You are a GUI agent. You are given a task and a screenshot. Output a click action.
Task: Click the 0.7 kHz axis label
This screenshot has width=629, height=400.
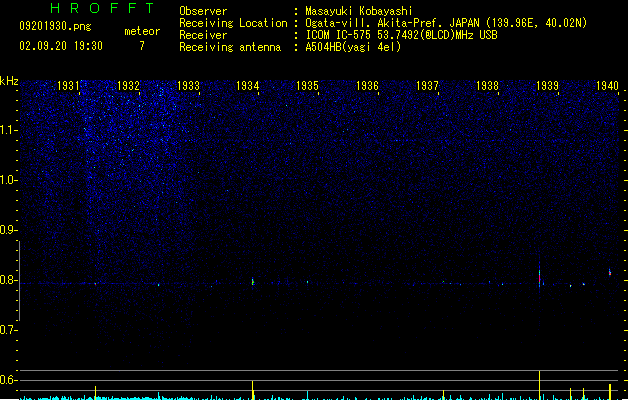(8, 330)
